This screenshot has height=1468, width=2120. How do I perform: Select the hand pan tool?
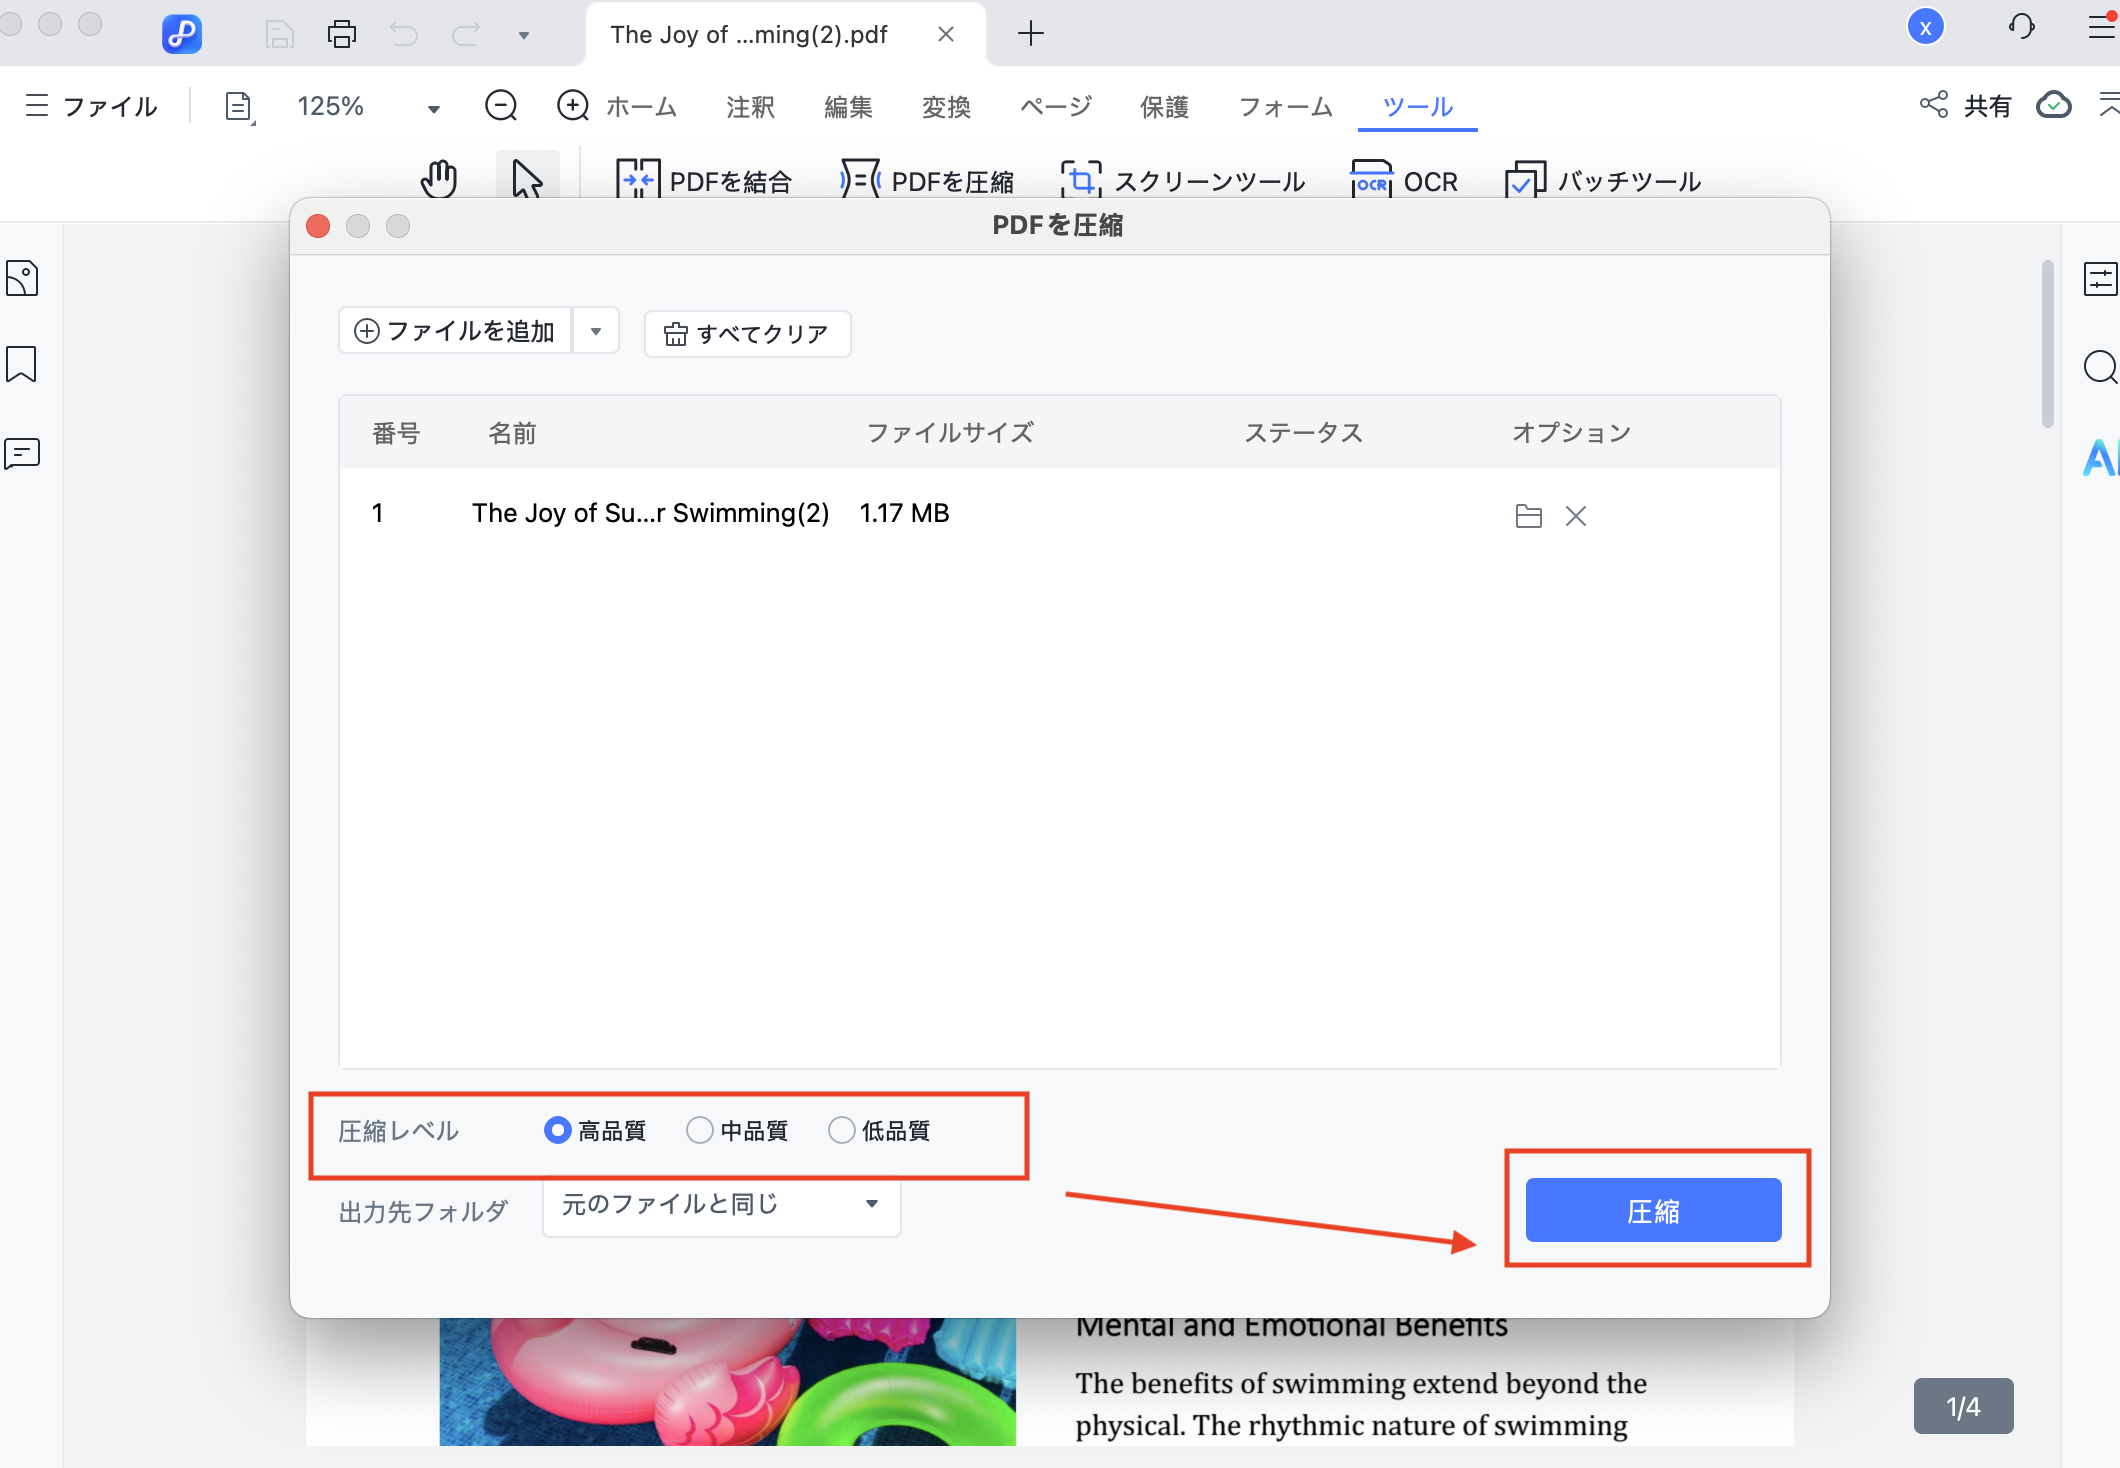pyautogui.click(x=437, y=180)
